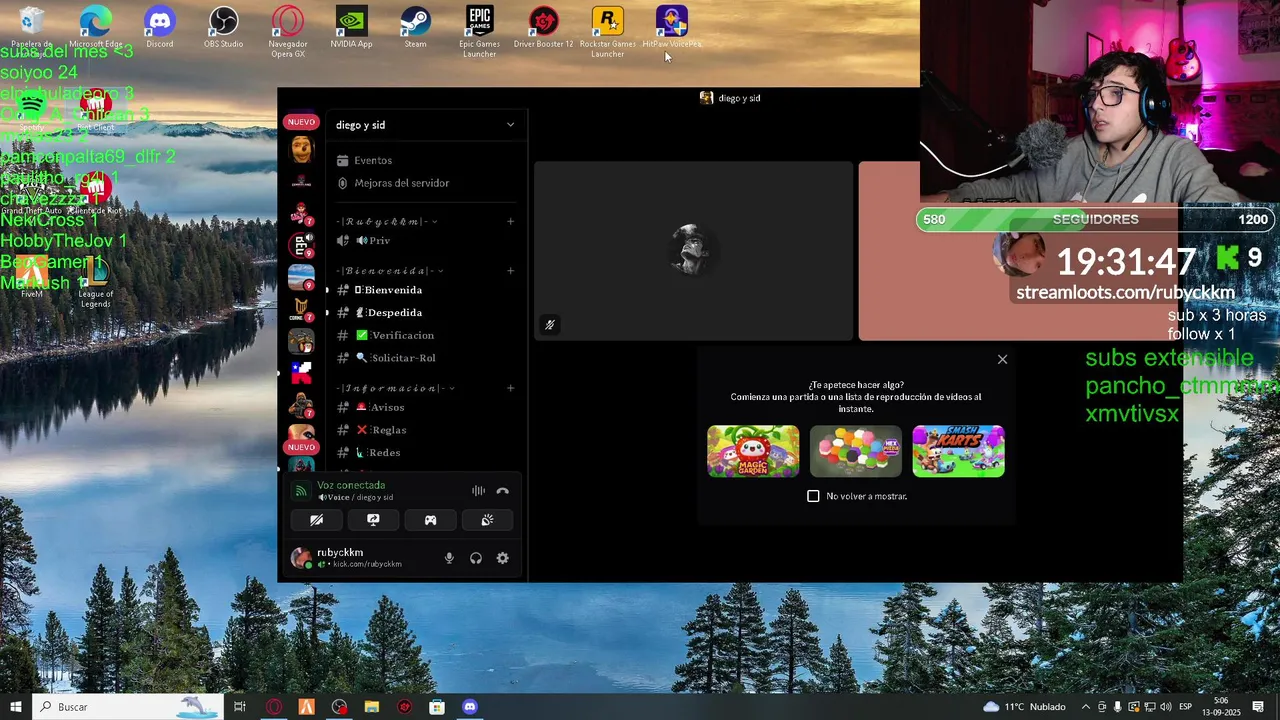The height and width of the screenshot is (720, 1280).
Task: Open Discord shortcut on the desktop
Action: coord(160,27)
